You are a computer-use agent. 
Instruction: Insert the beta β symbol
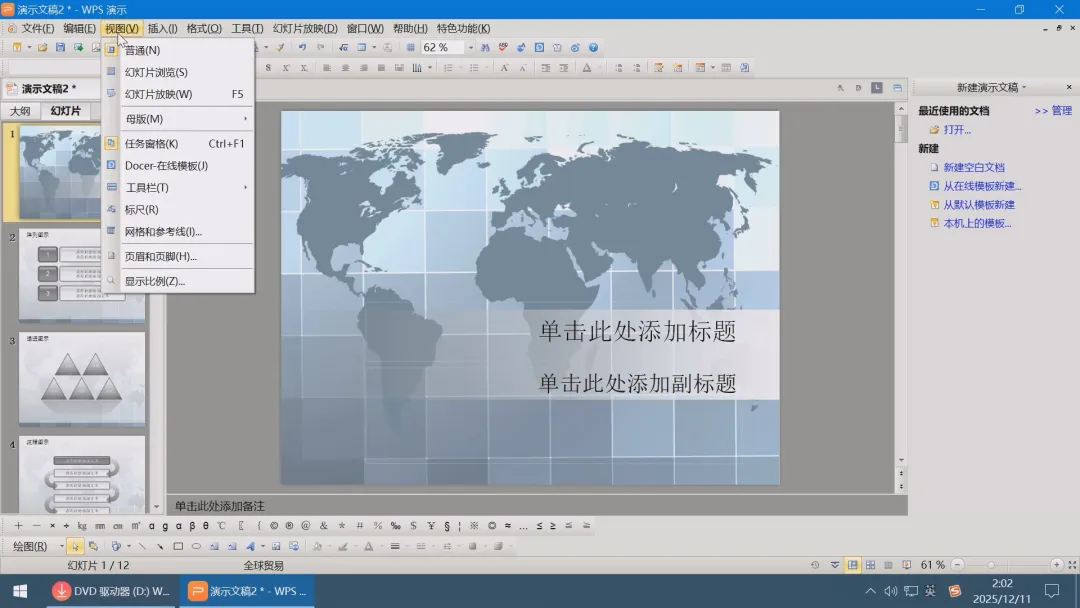(192, 525)
